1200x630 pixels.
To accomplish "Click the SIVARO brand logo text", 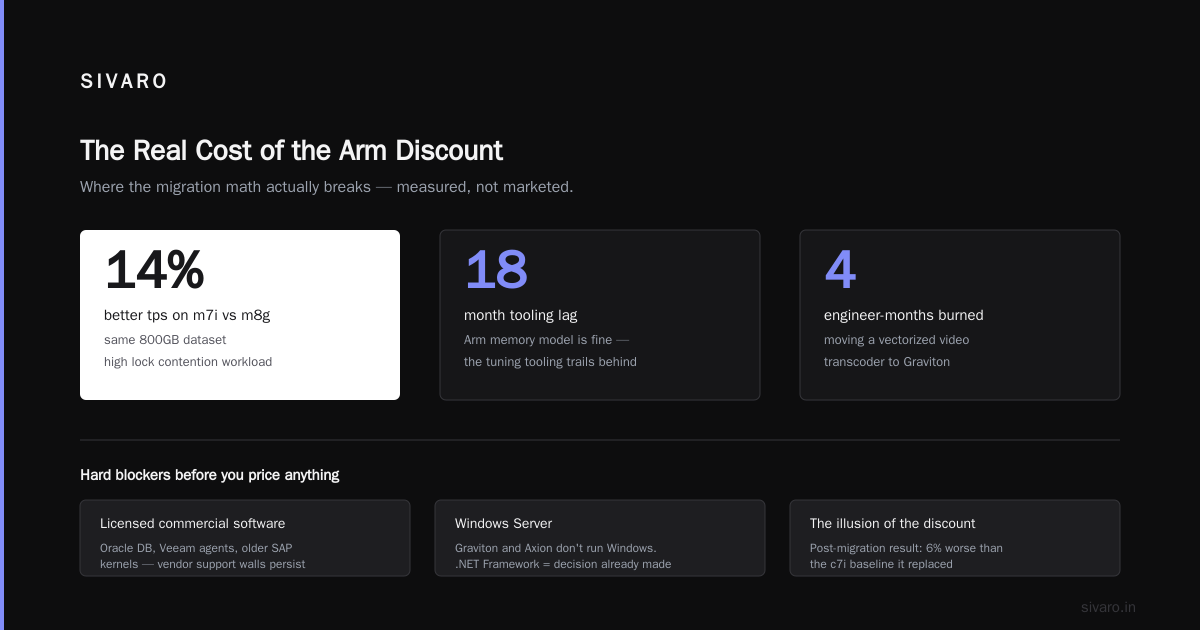I will [124, 82].
